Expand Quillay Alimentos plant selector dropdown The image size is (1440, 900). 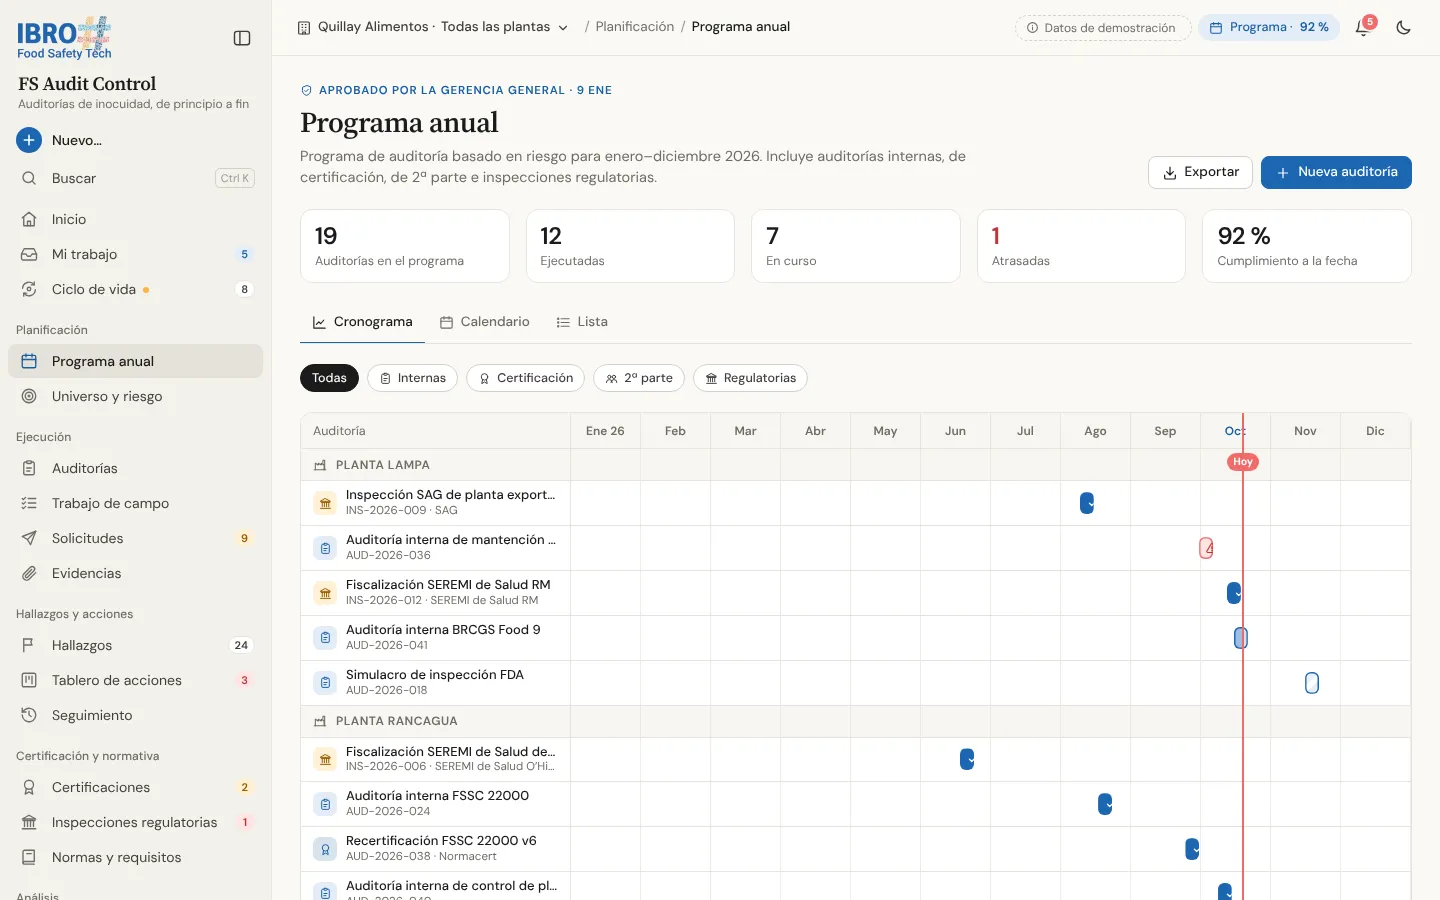433,27
